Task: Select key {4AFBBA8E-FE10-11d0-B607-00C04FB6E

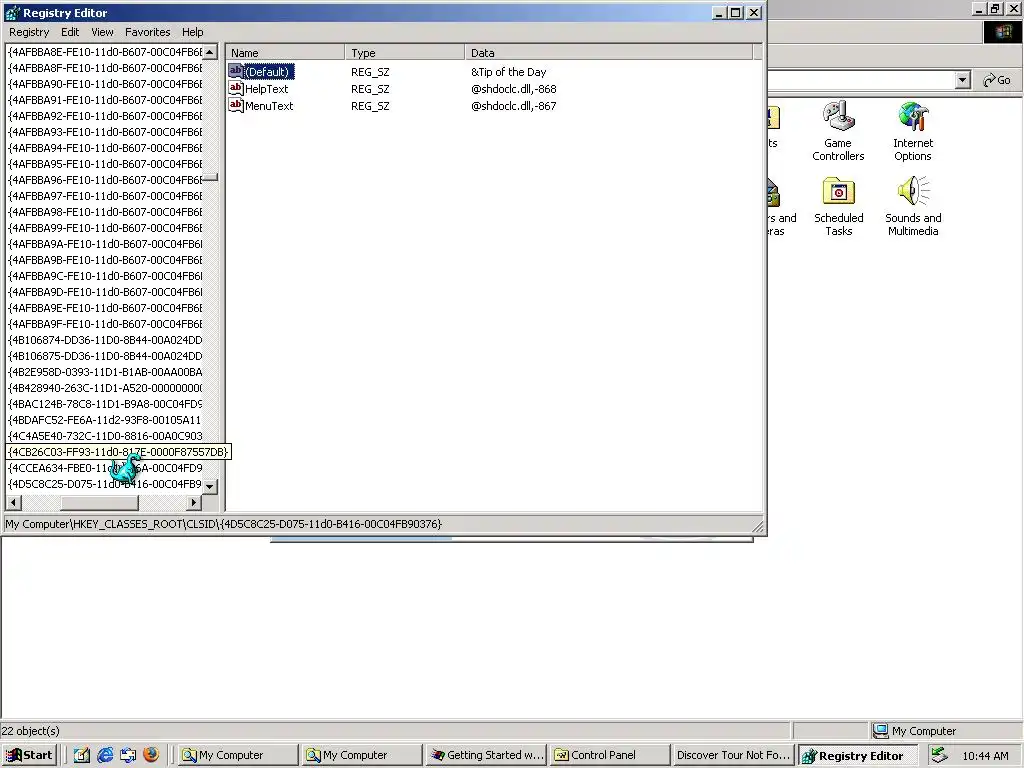Action: pyautogui.click(x=104, y=52)
